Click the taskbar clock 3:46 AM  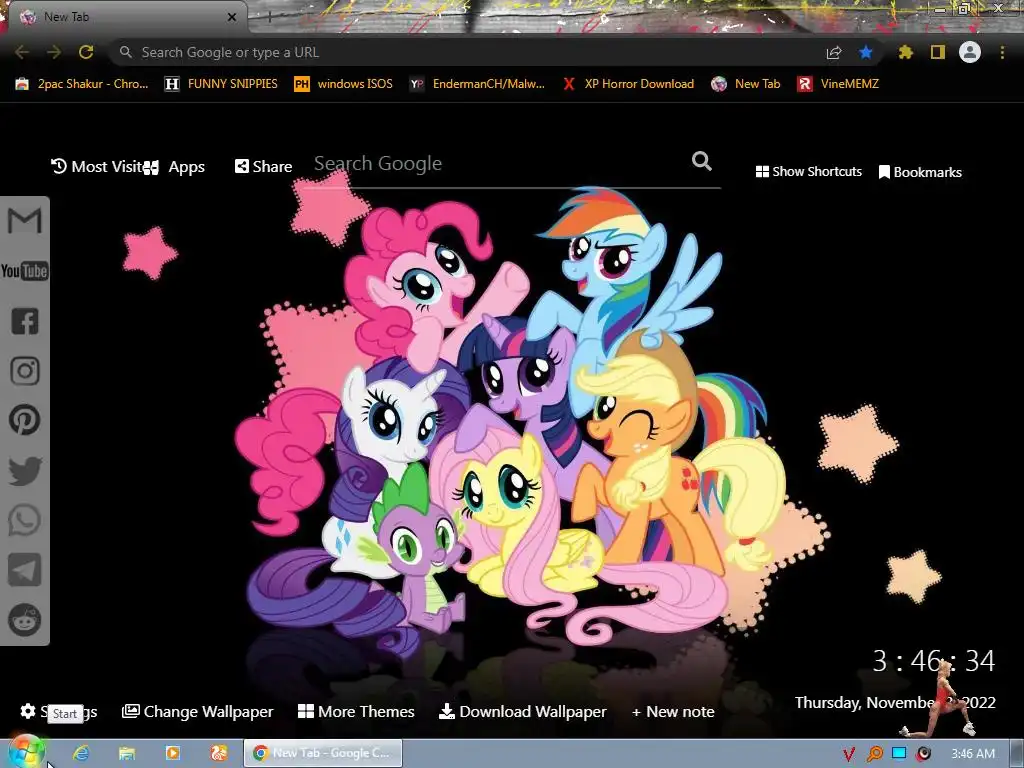tap(973, 754)
